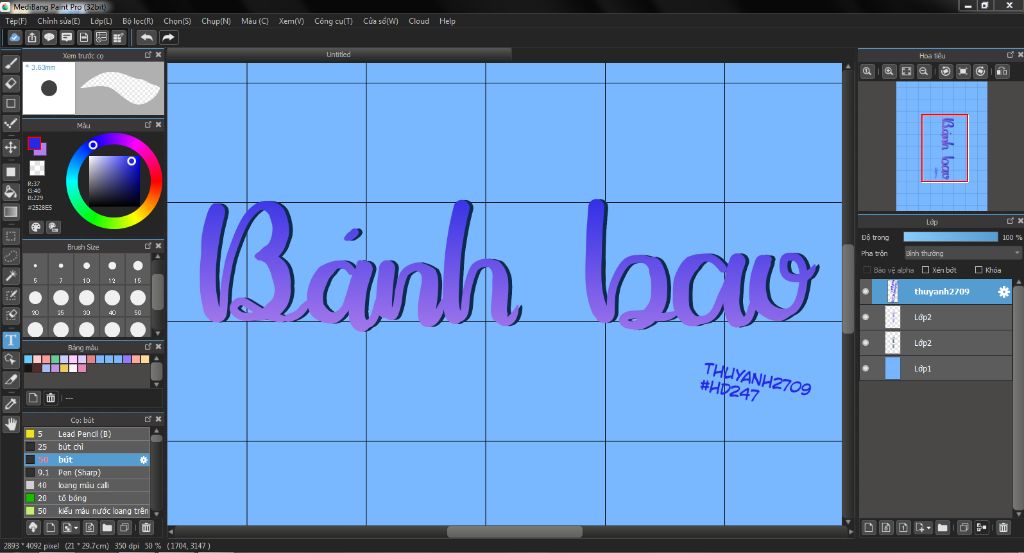The height and width of the screenshot is (553, 1024).
Task: Select the Pen (Sharp) brush
Action: tap(88, 473)
